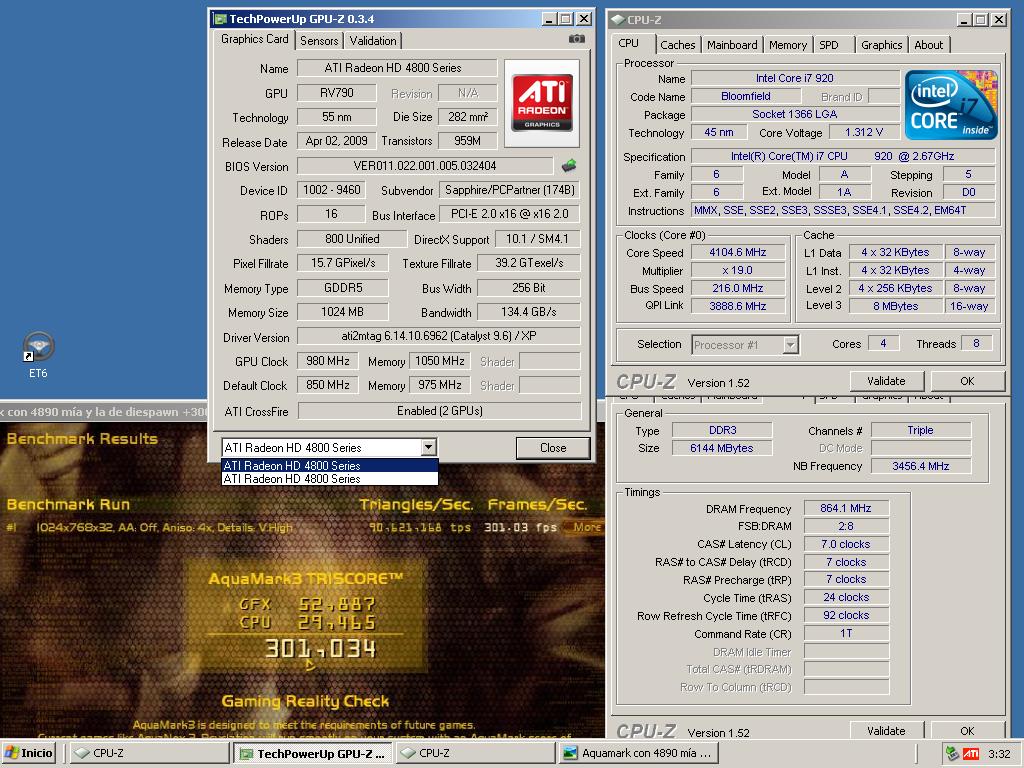The height and width of the screenshot is (768, 1024).
Task: Click the Command Rate 1T value
Action: pyautogui.click(x=846, y=633)
